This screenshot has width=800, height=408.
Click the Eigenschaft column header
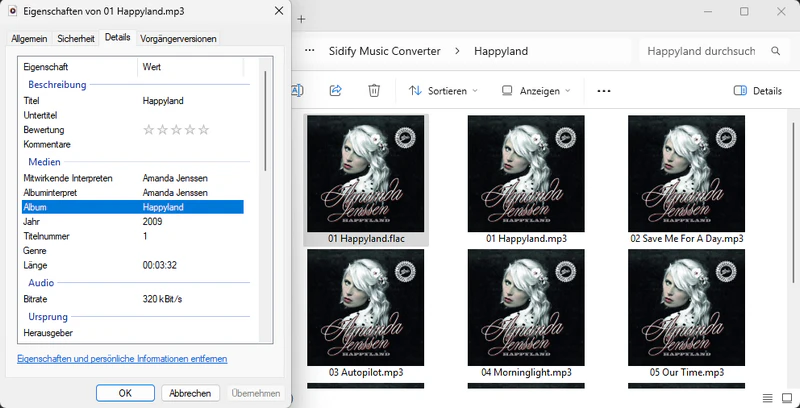[x=78, y=67]
